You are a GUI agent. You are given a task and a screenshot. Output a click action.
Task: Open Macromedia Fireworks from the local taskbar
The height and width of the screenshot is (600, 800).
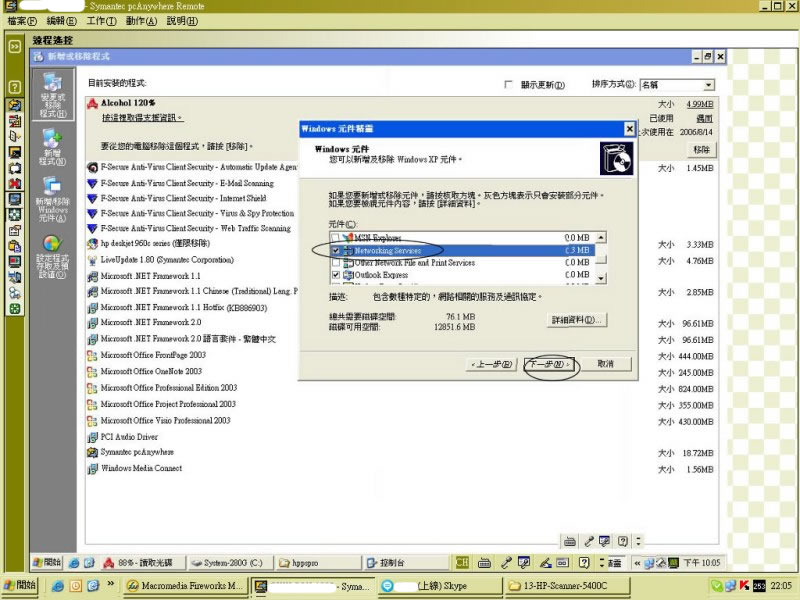tap(186, 586)
